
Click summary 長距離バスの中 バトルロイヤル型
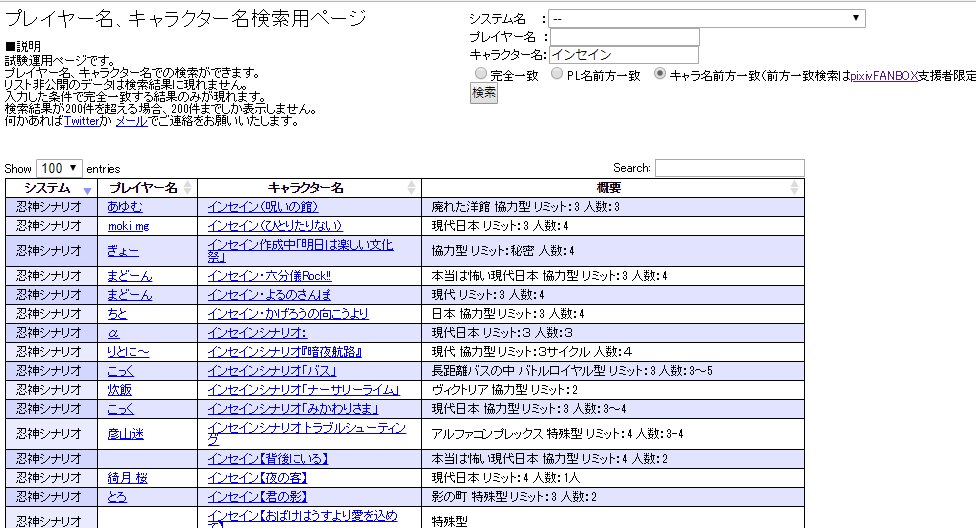pos(572,371)
